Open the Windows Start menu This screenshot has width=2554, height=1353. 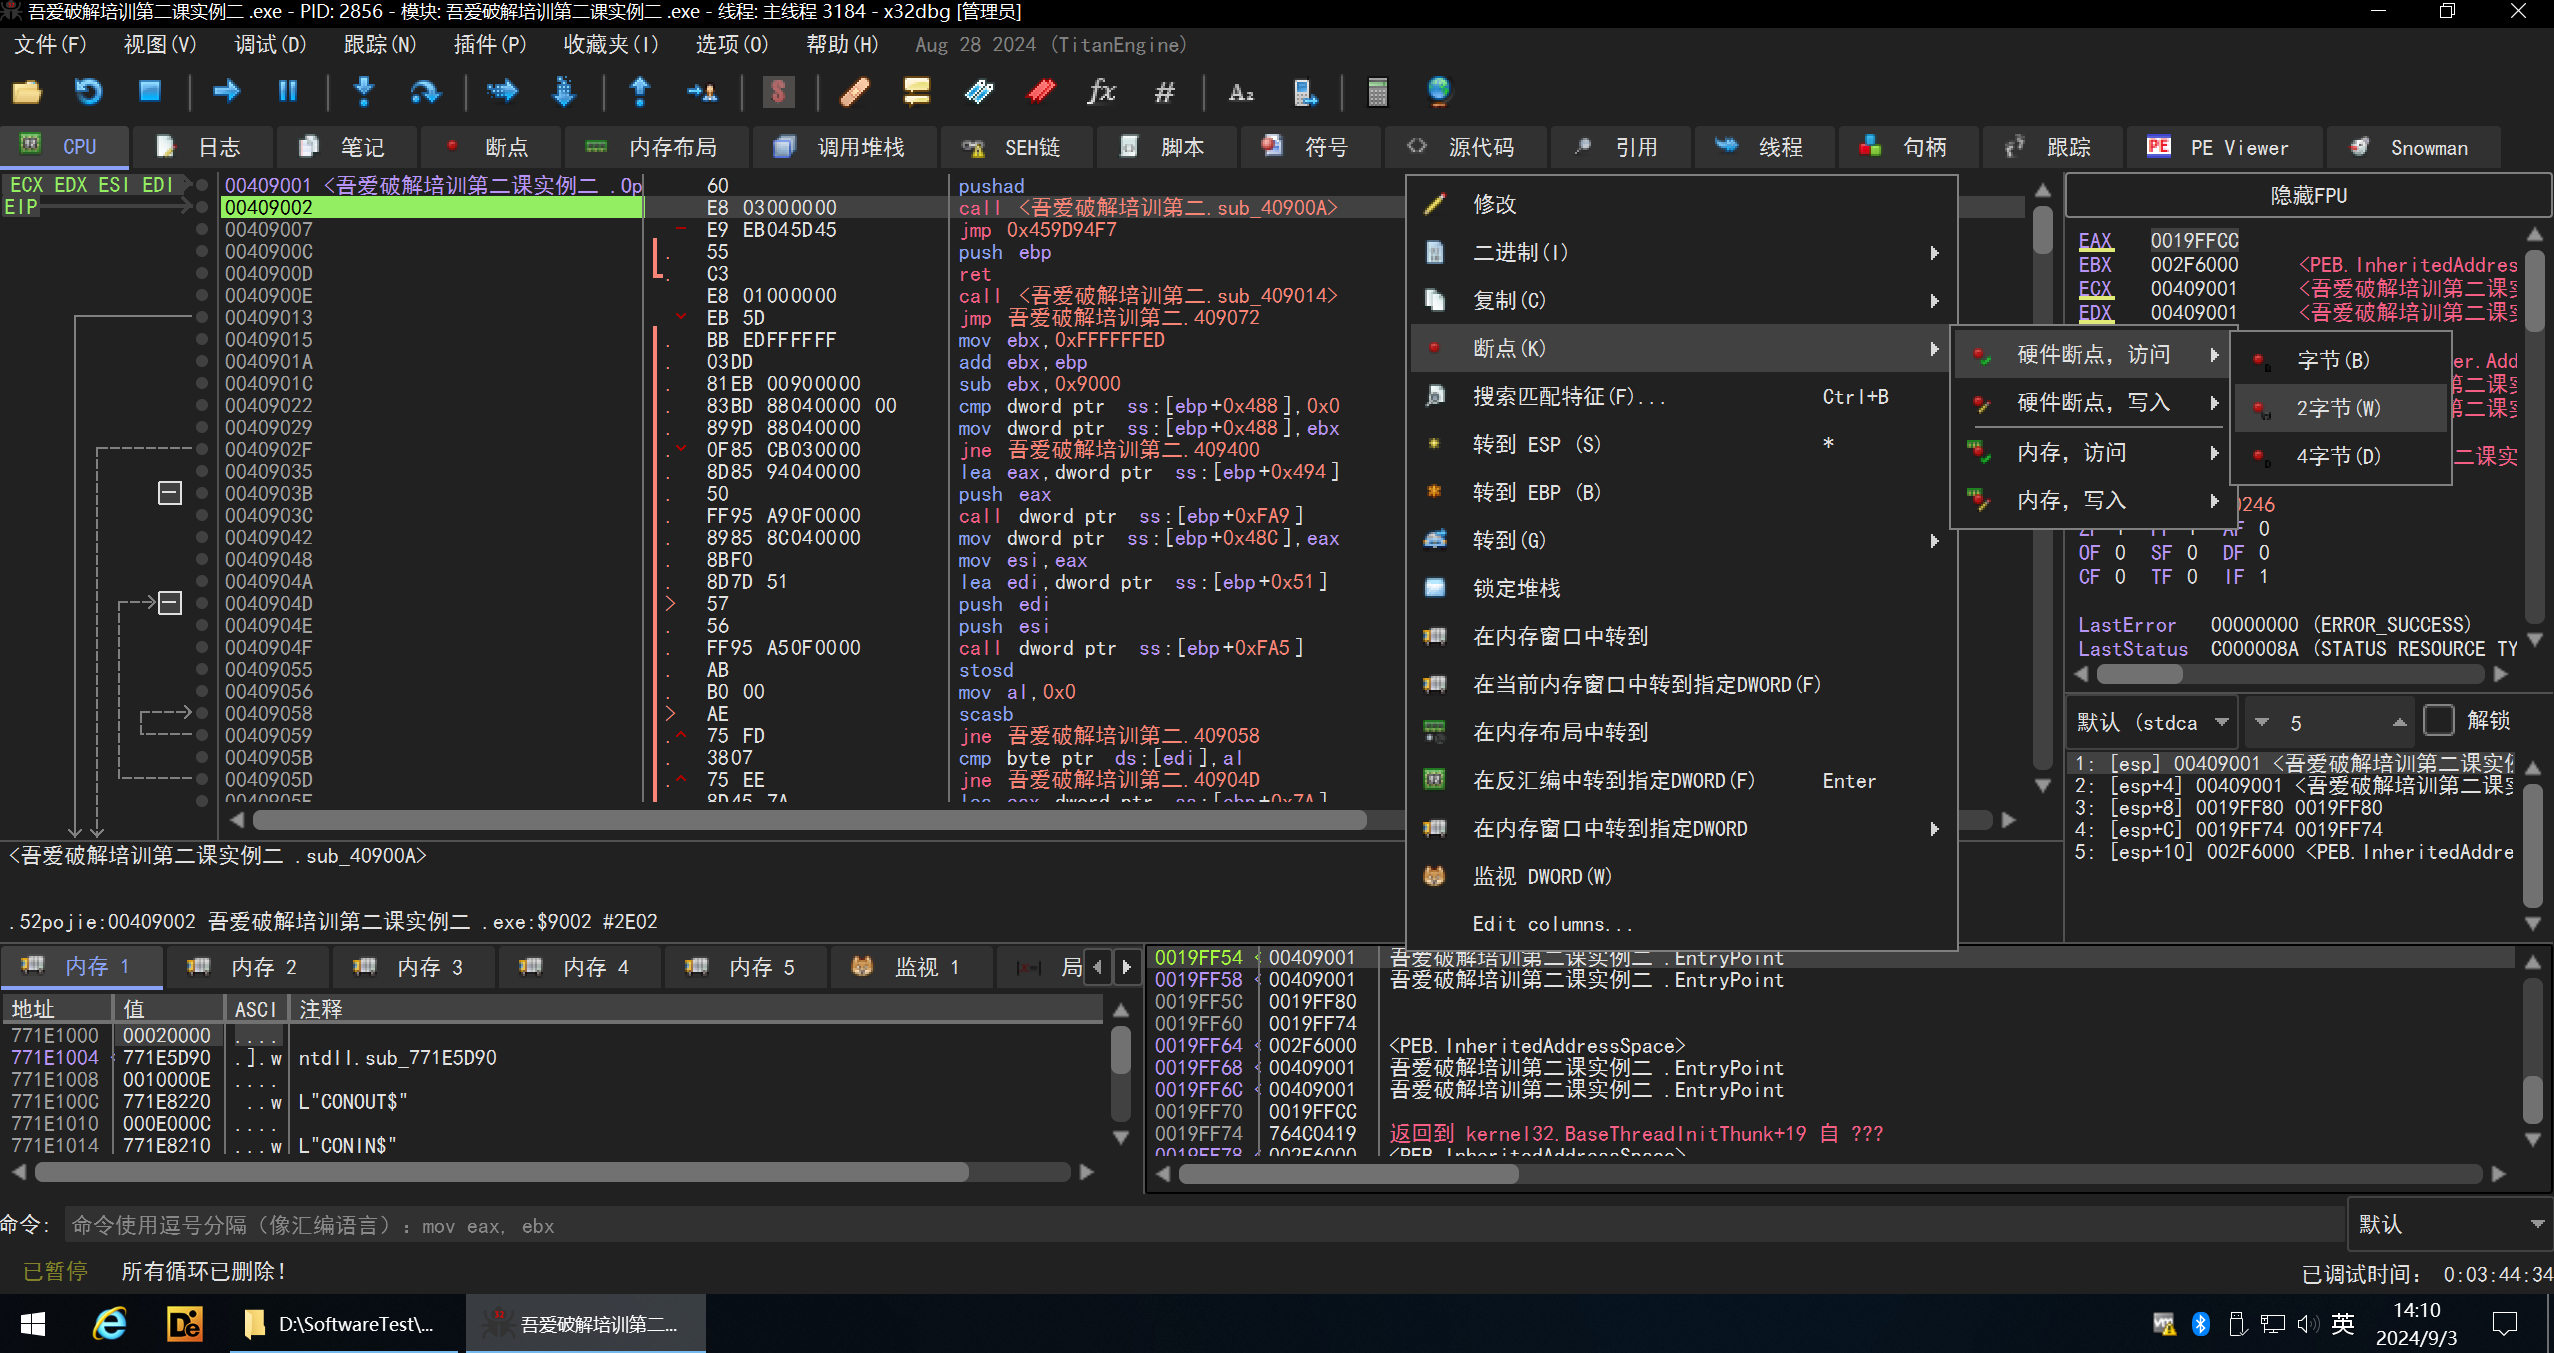click(33, 1324)
